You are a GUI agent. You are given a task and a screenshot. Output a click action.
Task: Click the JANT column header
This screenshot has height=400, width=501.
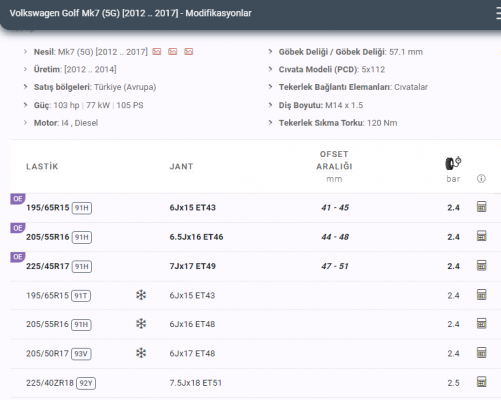tap(181, 166)
